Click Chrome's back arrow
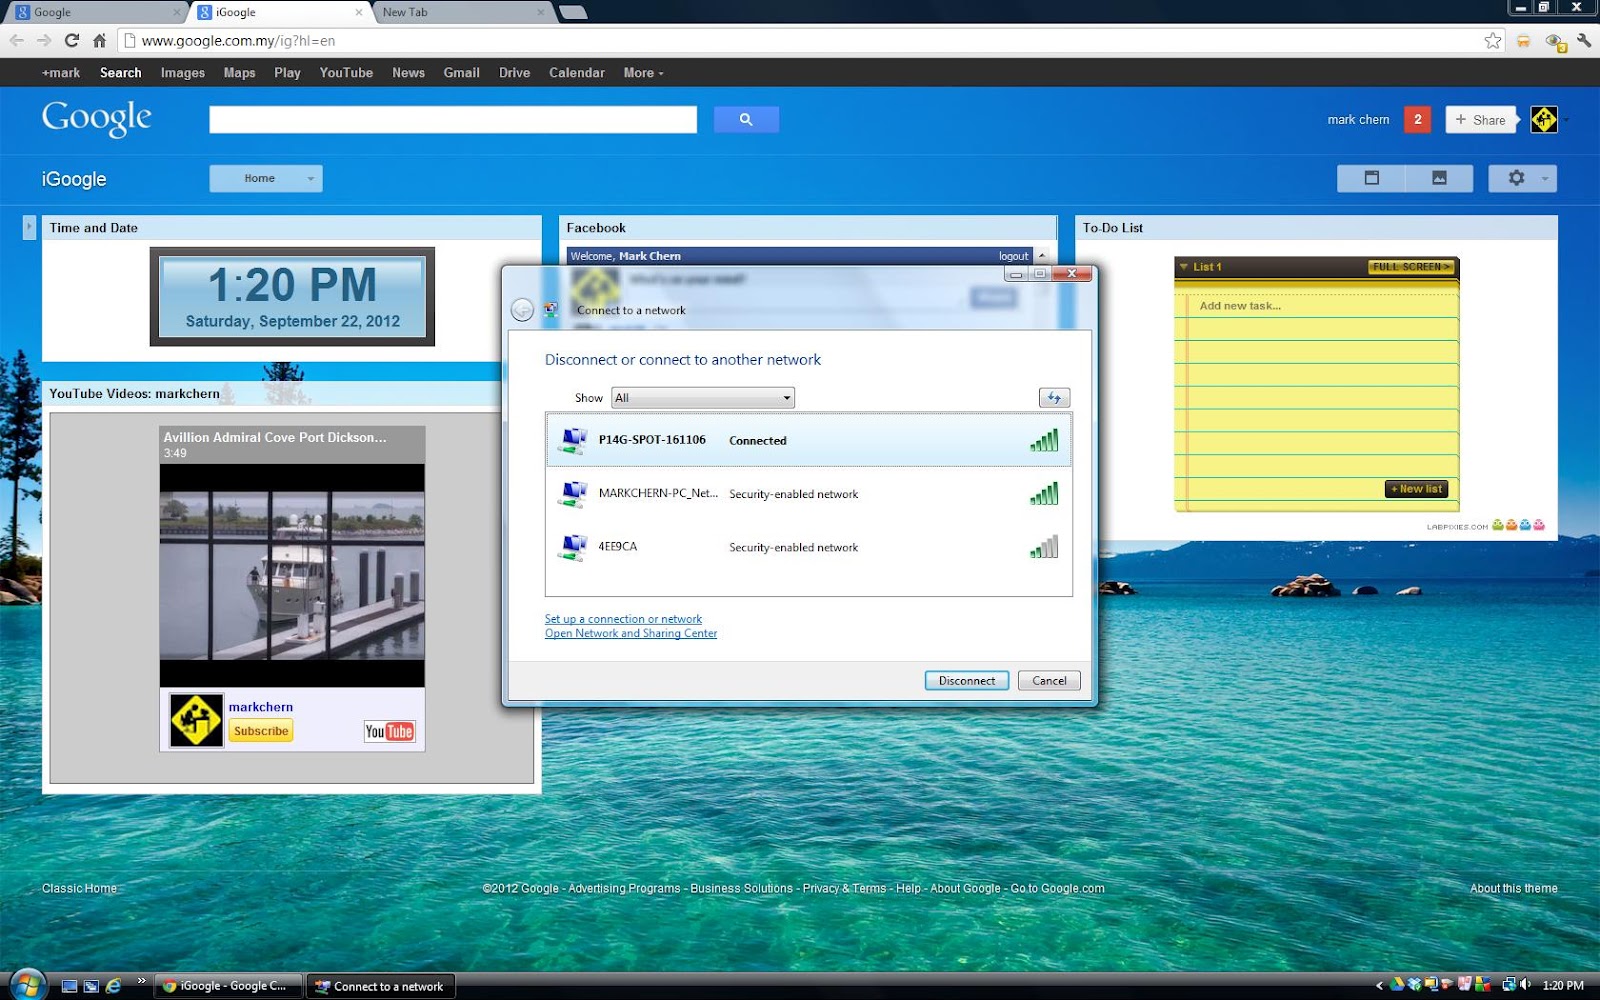This screenshot has height=1000, width=1600. pyautogui.click(x=17, y=41)
